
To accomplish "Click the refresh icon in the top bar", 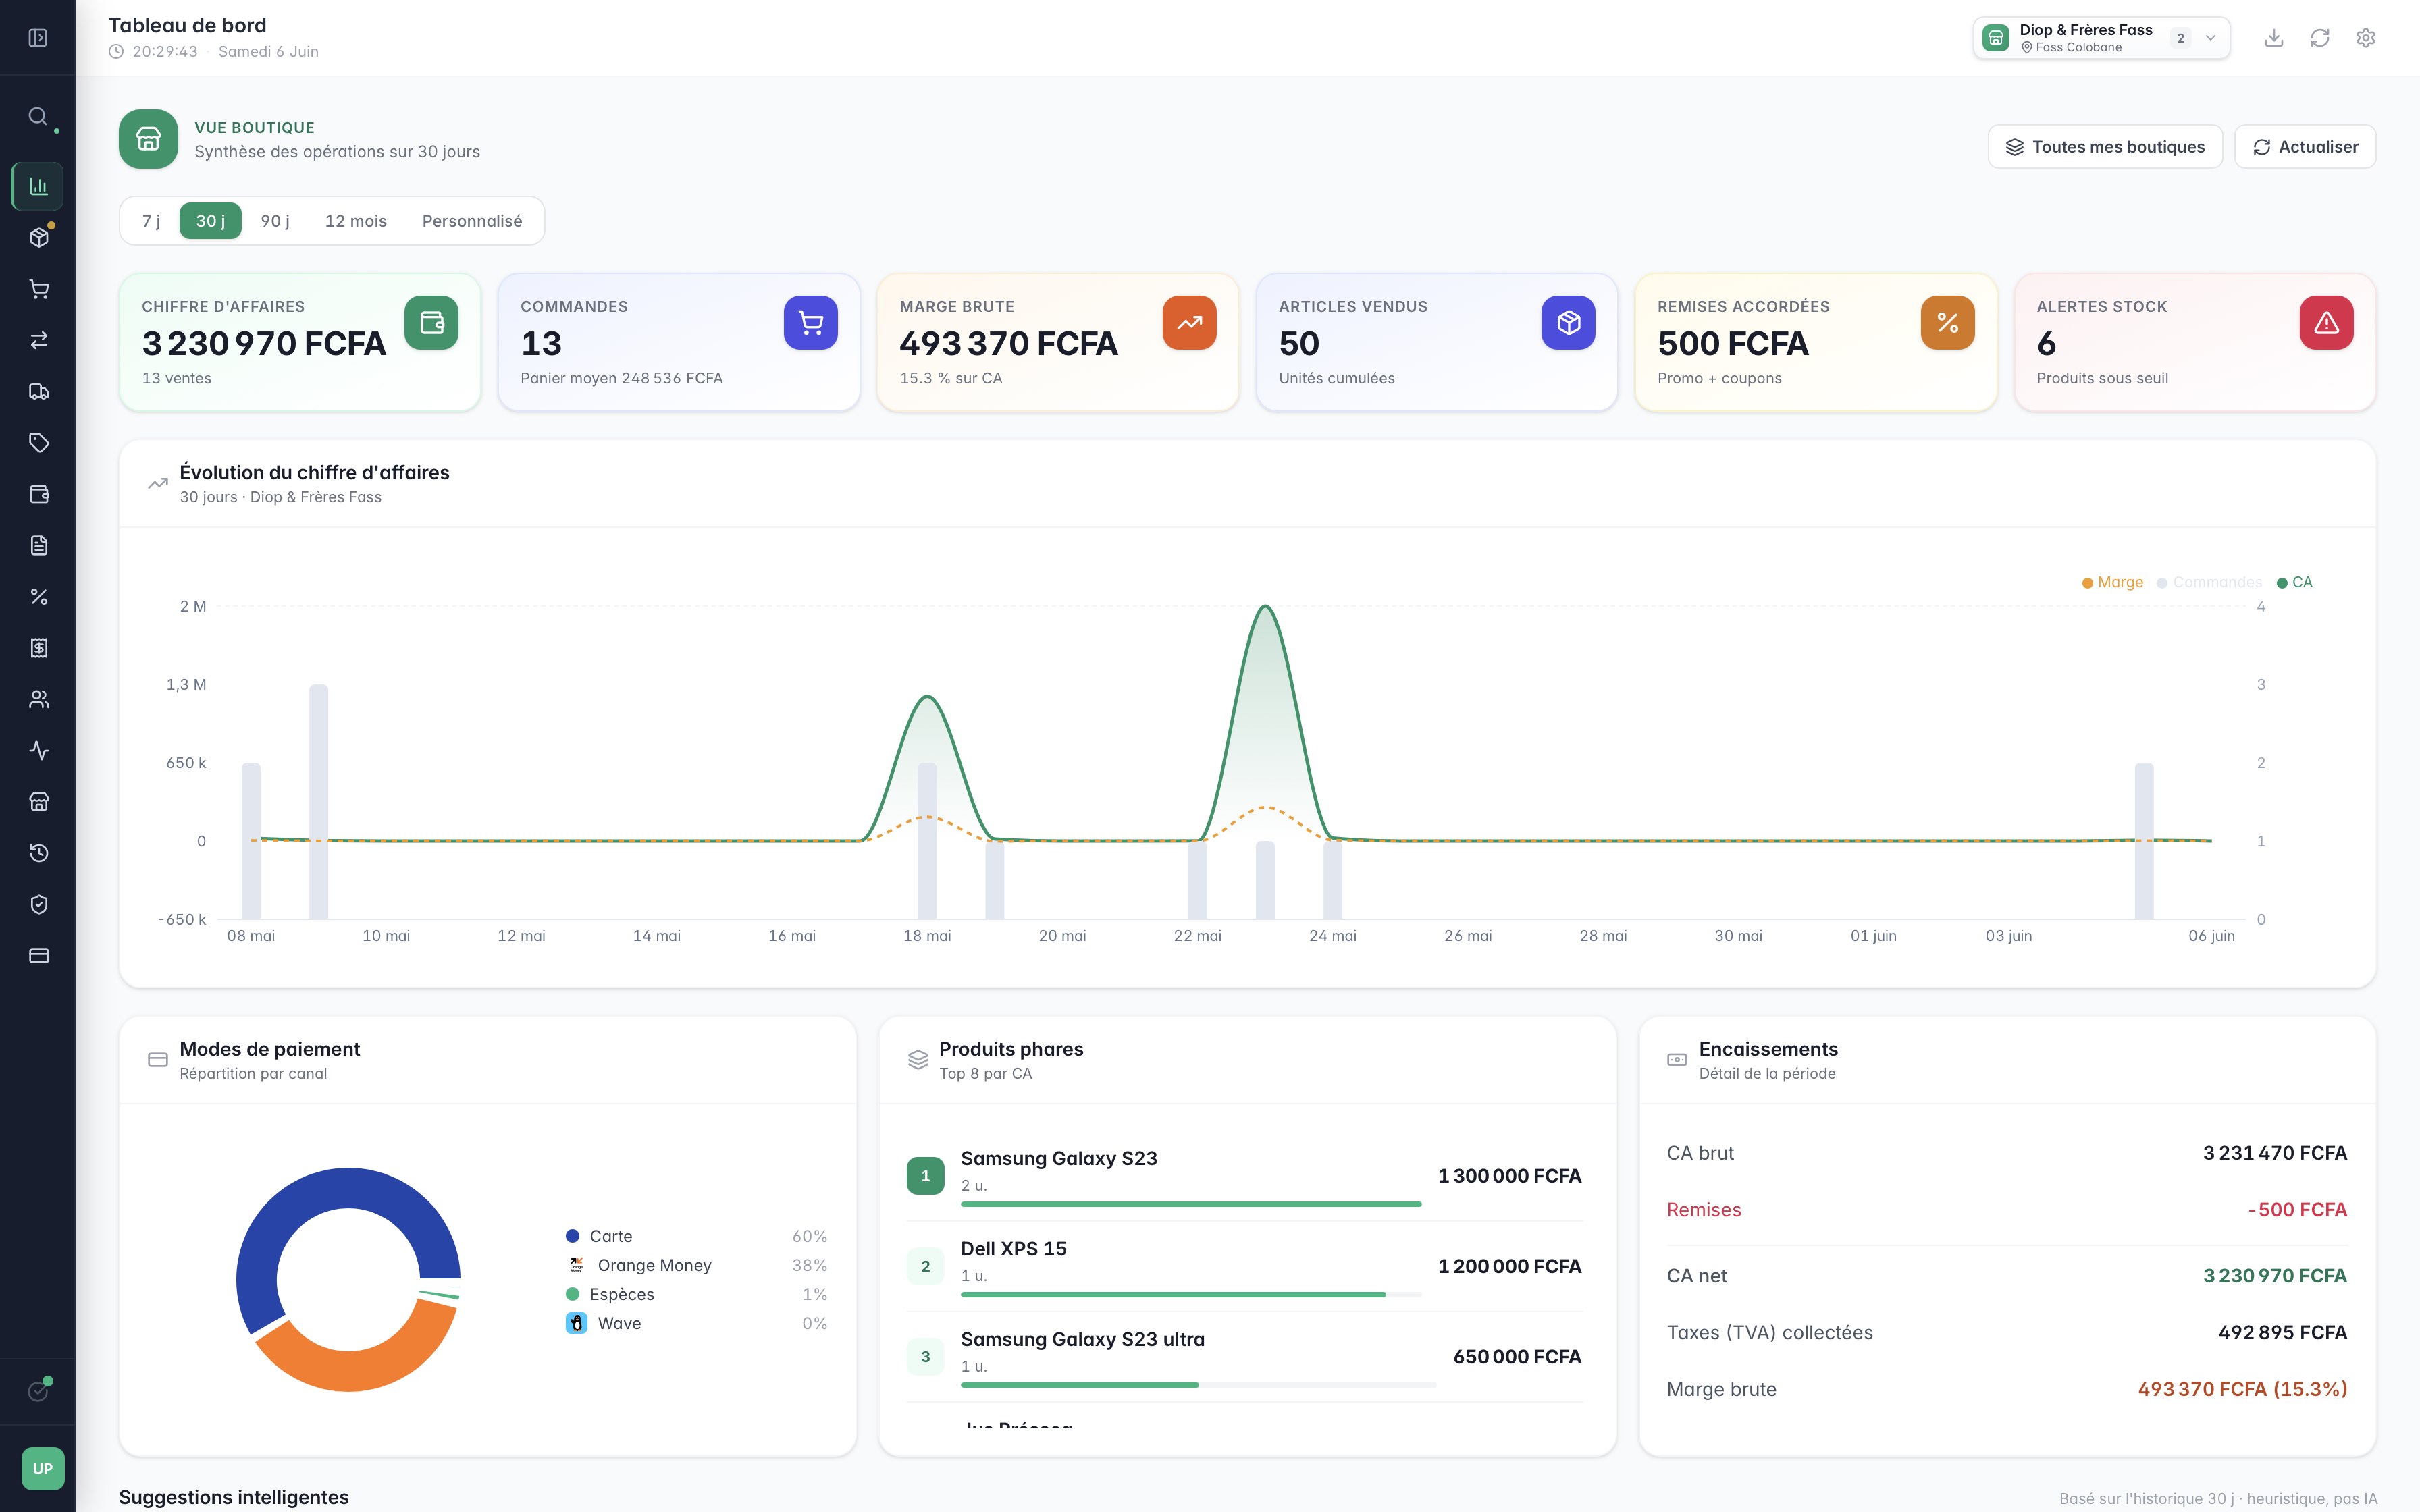I will [x=2320, y=38].
